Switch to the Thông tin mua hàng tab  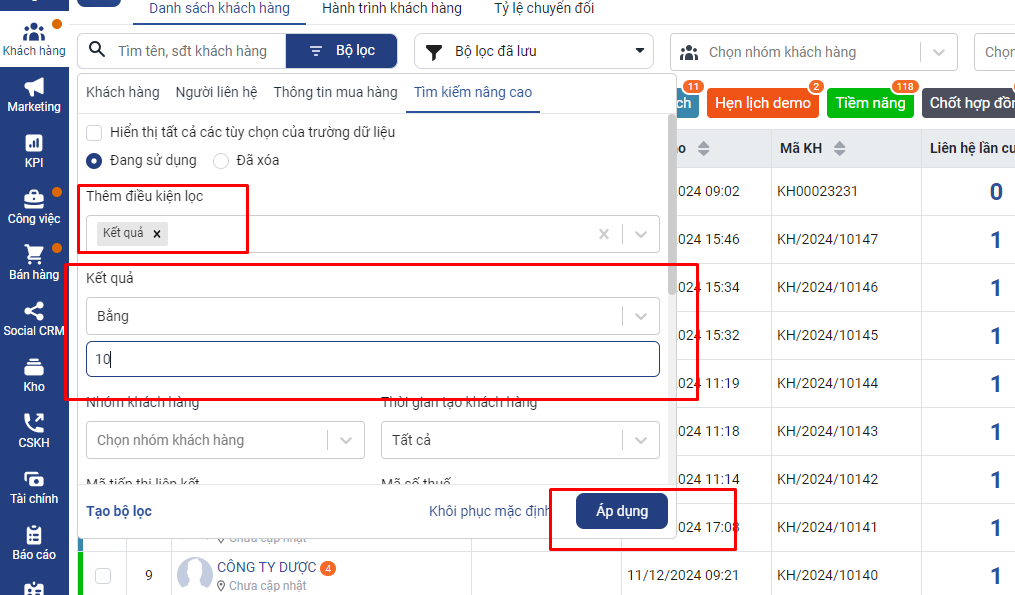pos(335,92)
